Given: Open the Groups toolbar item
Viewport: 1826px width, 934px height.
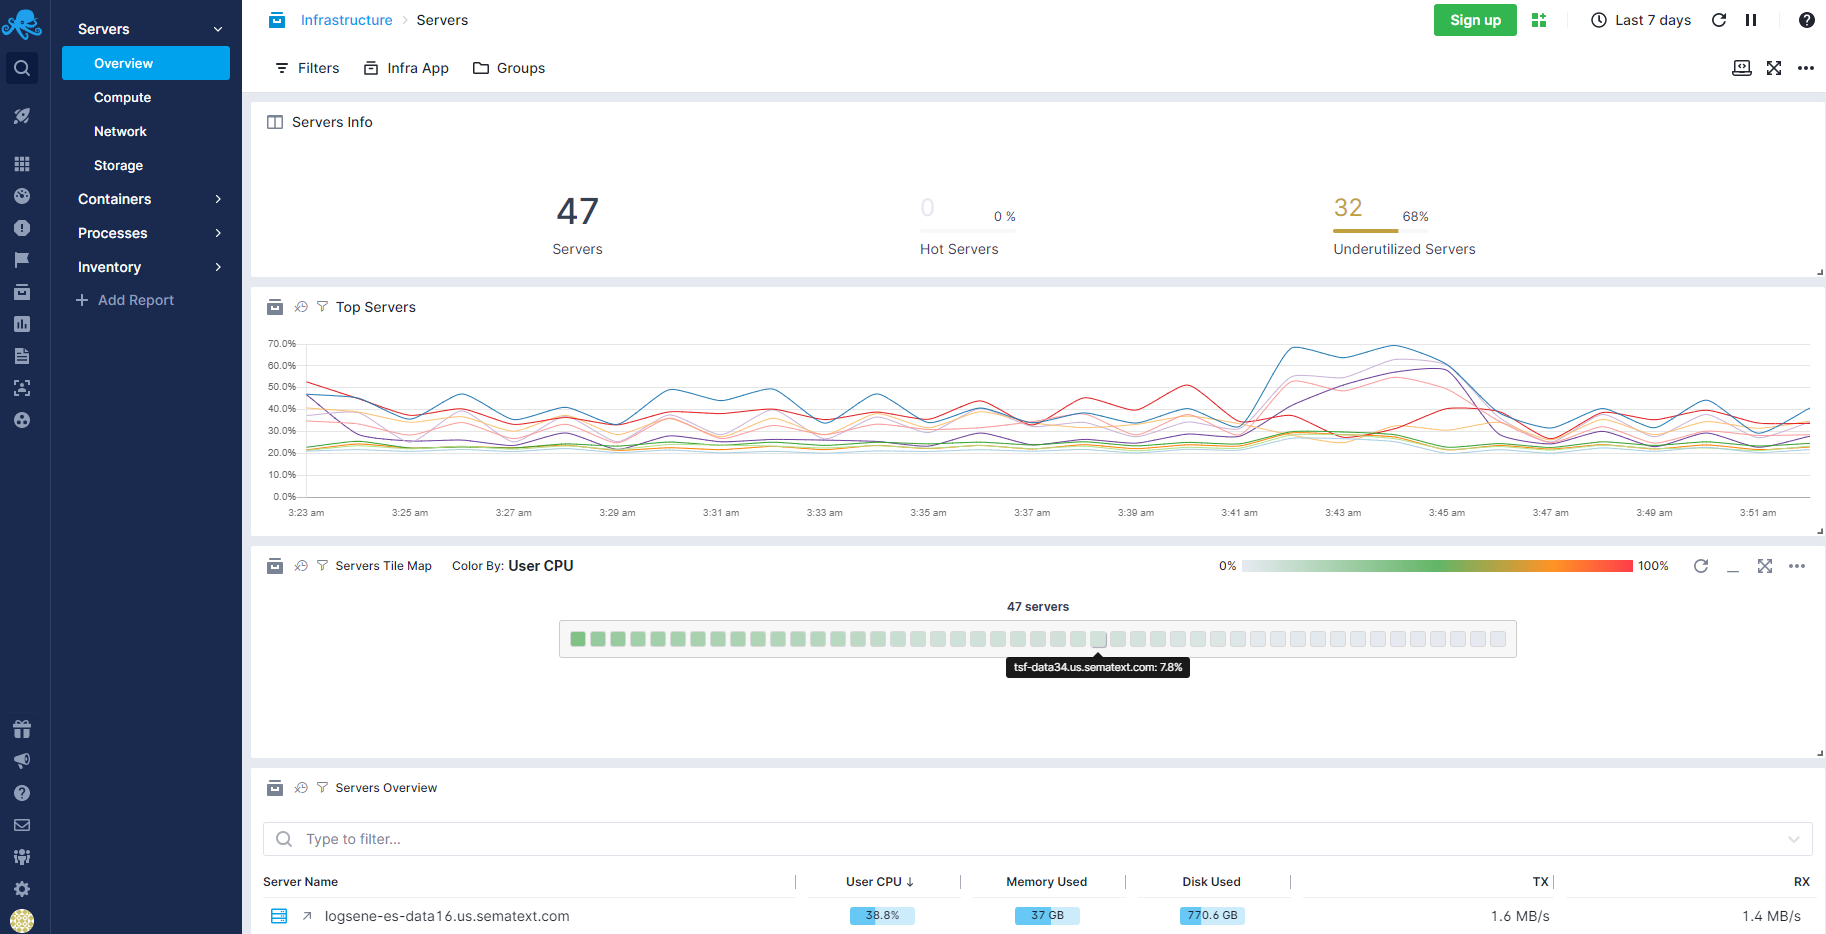Looking at the screenshot, I should pyautogui.click(x=509, y=68).
